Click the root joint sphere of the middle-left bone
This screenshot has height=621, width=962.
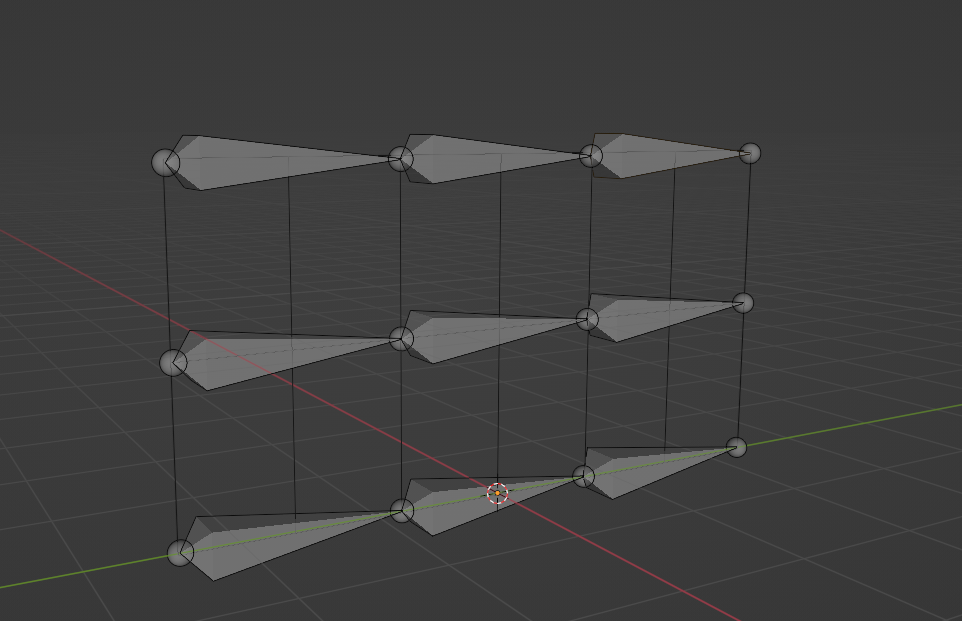(173, 363)
